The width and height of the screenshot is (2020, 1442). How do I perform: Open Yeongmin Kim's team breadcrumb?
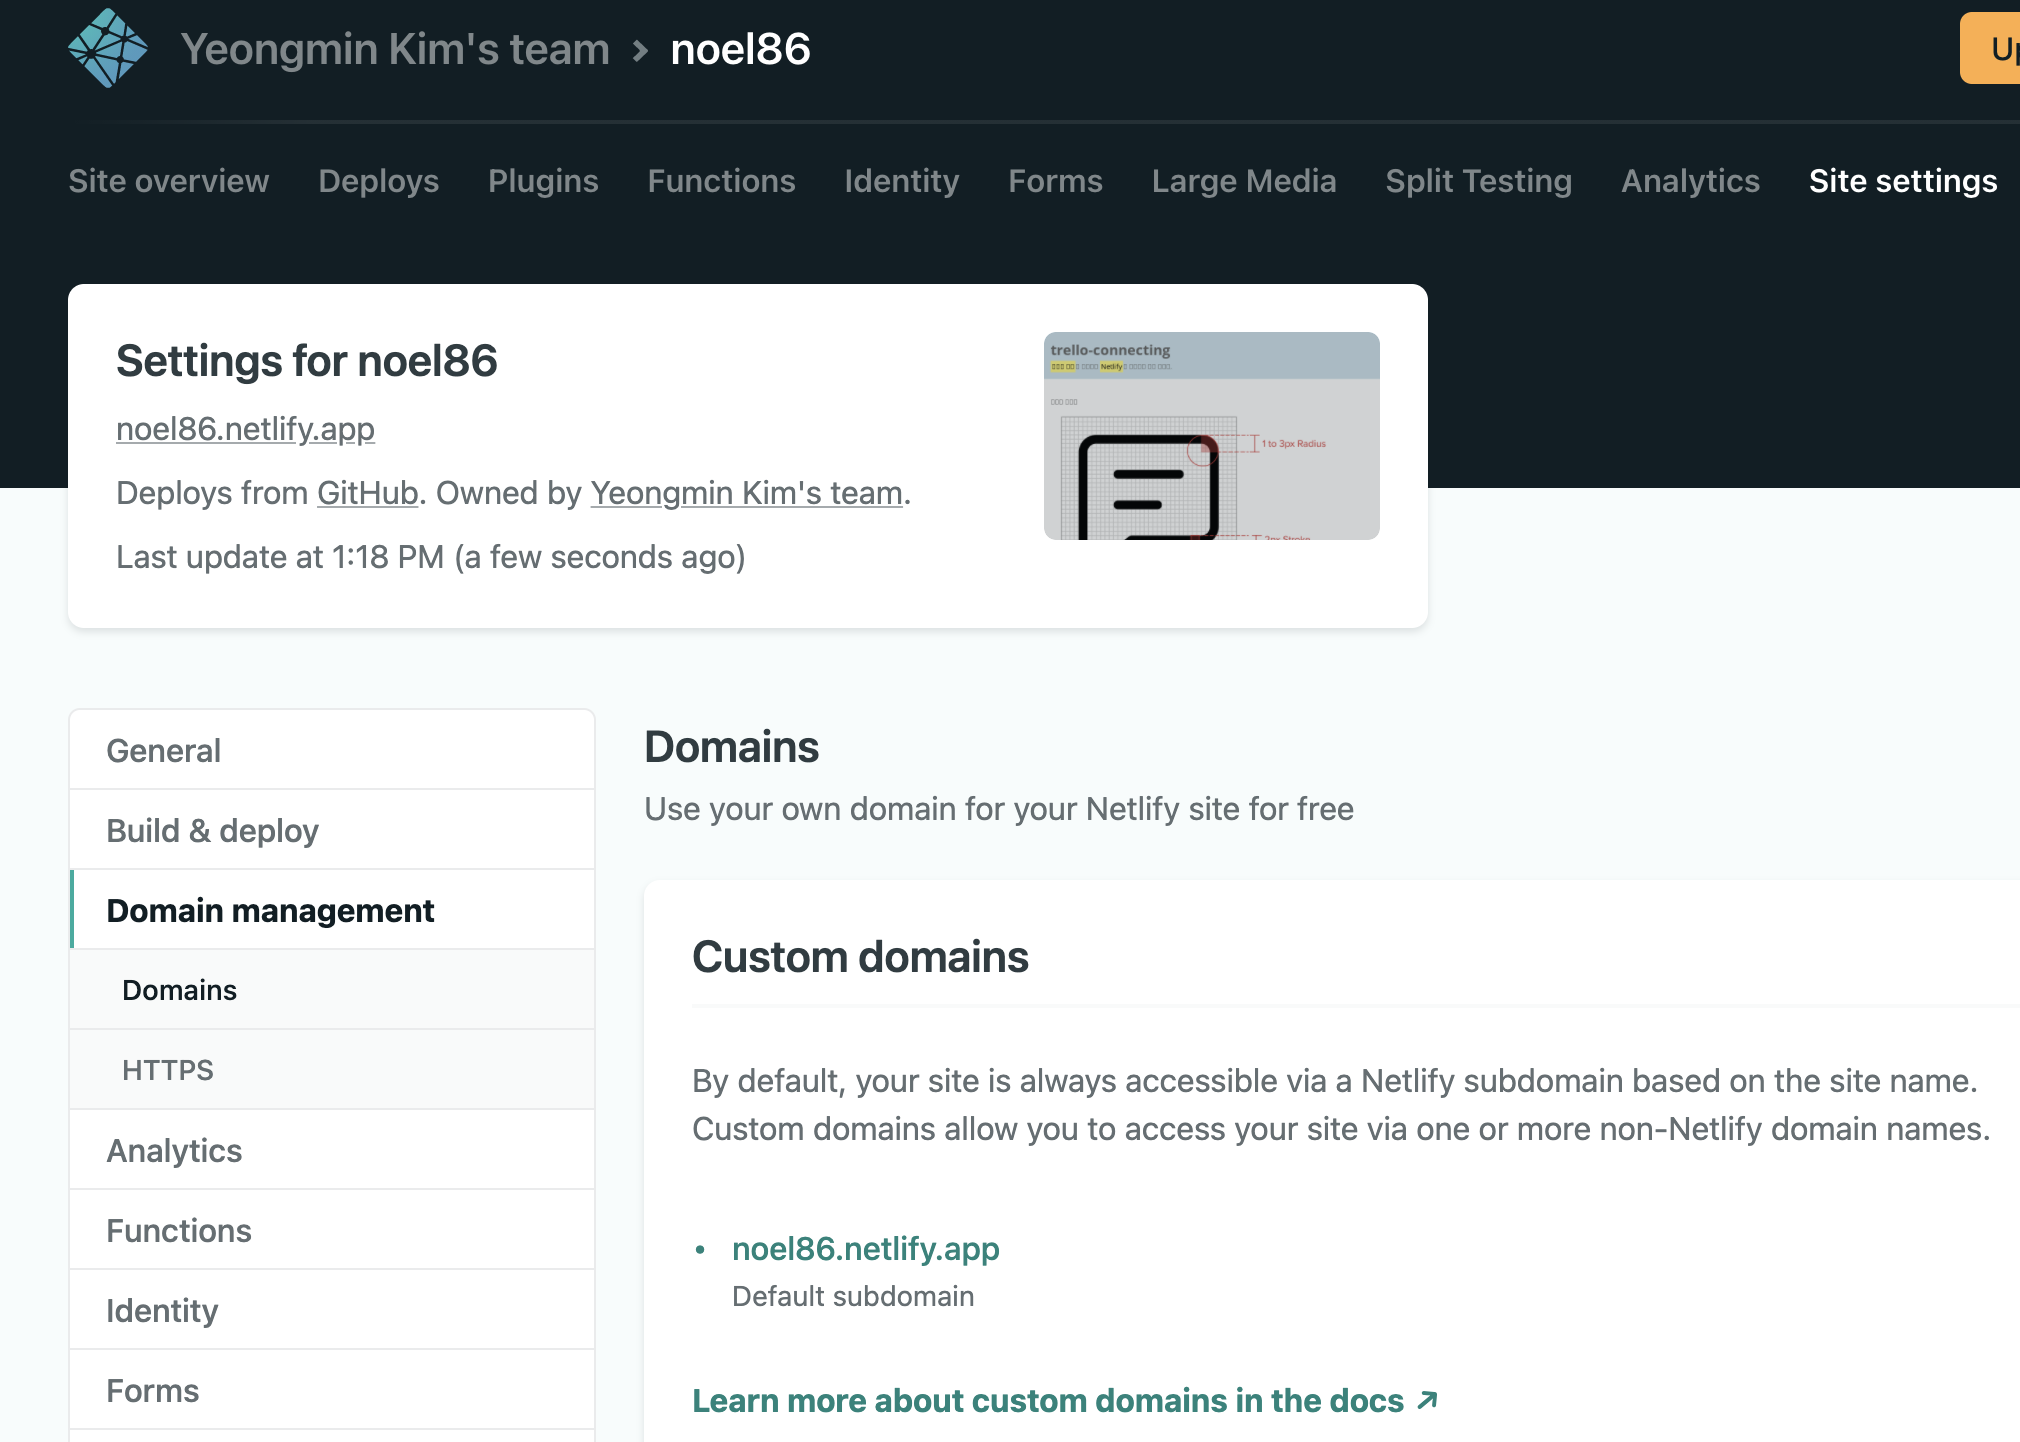395,49
